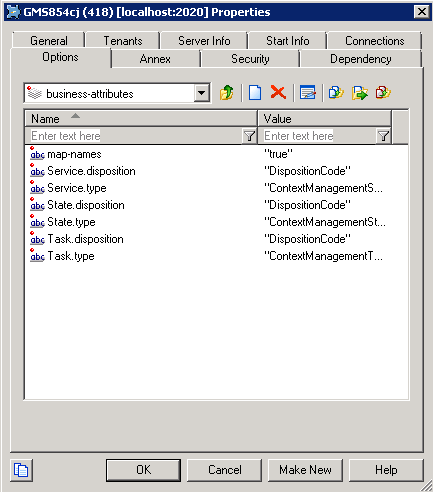Click the abc icon next to Service.disposition
433x492 pixels.
click(37, 171)
